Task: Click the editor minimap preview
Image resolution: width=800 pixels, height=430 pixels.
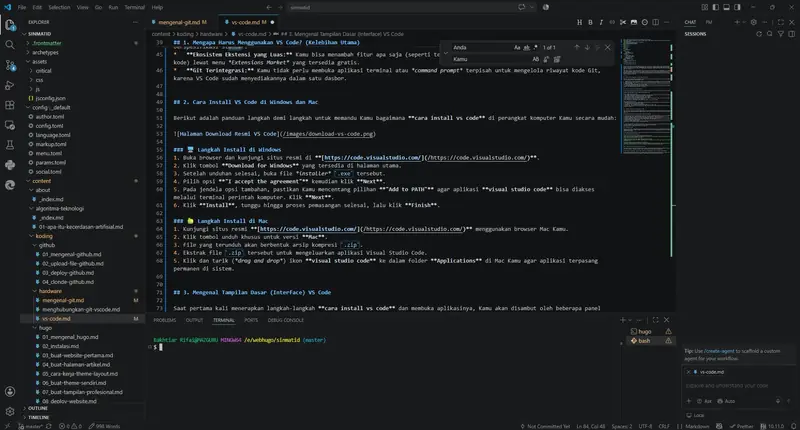Action: click(x=646, y=95)
